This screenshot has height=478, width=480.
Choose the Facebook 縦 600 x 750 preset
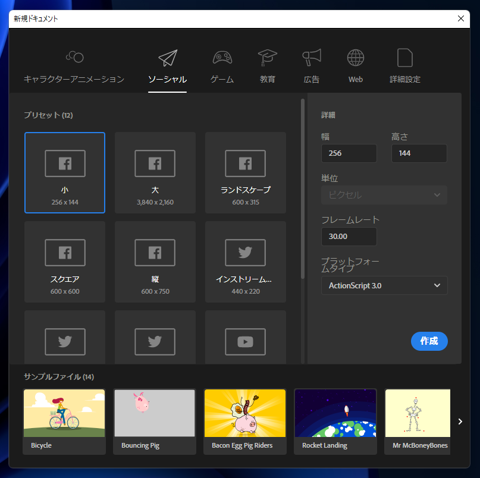(155, 262)
